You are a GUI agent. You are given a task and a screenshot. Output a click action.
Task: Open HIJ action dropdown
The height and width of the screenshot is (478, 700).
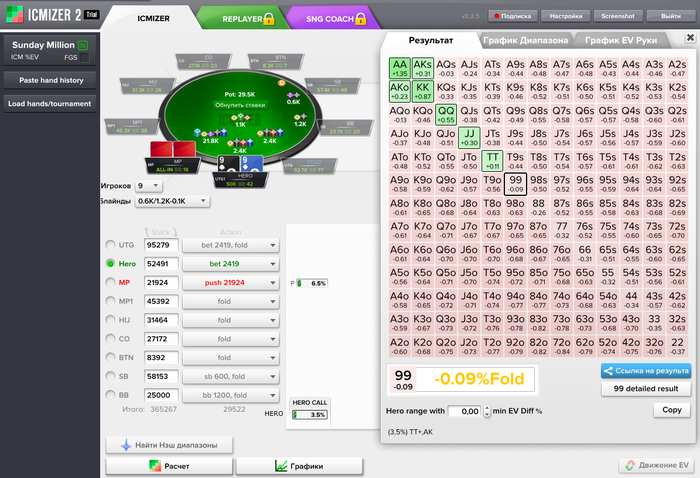(231, 320)
